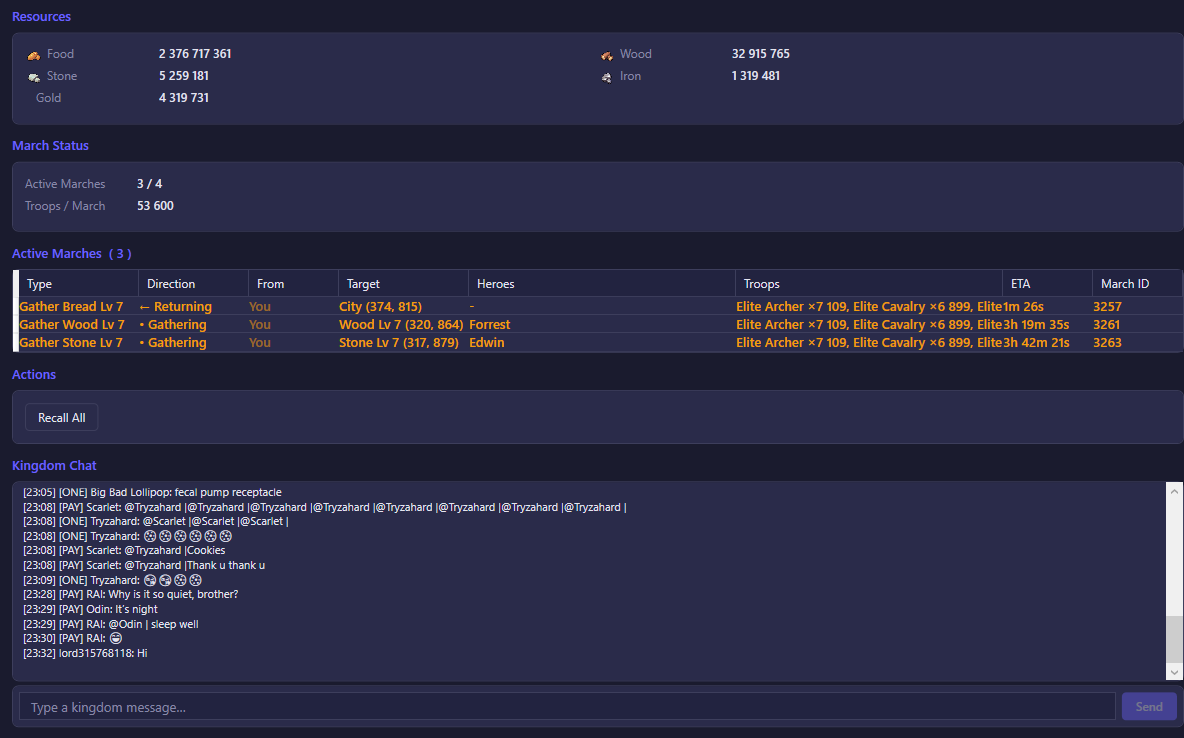The height and width of the screenshot is (738, 1184).
Task: Click the Food resource icon
Action: (34, 55)
